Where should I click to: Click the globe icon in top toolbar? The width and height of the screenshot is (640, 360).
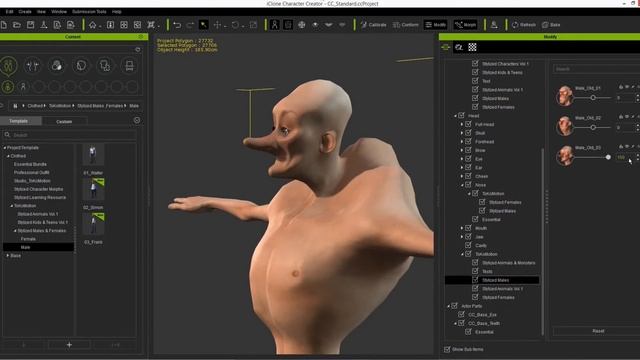[x=302, y=25]
